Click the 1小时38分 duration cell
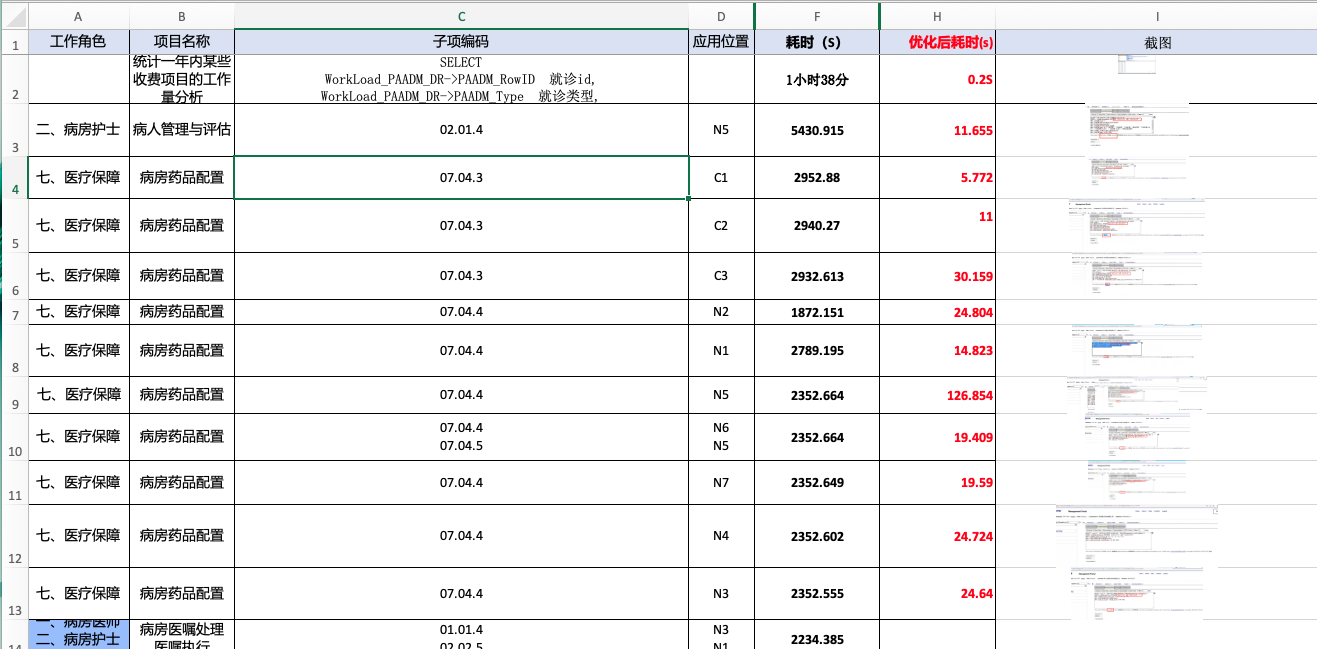The width and height of the screenshot is (1317, 649). pos(817,79)
